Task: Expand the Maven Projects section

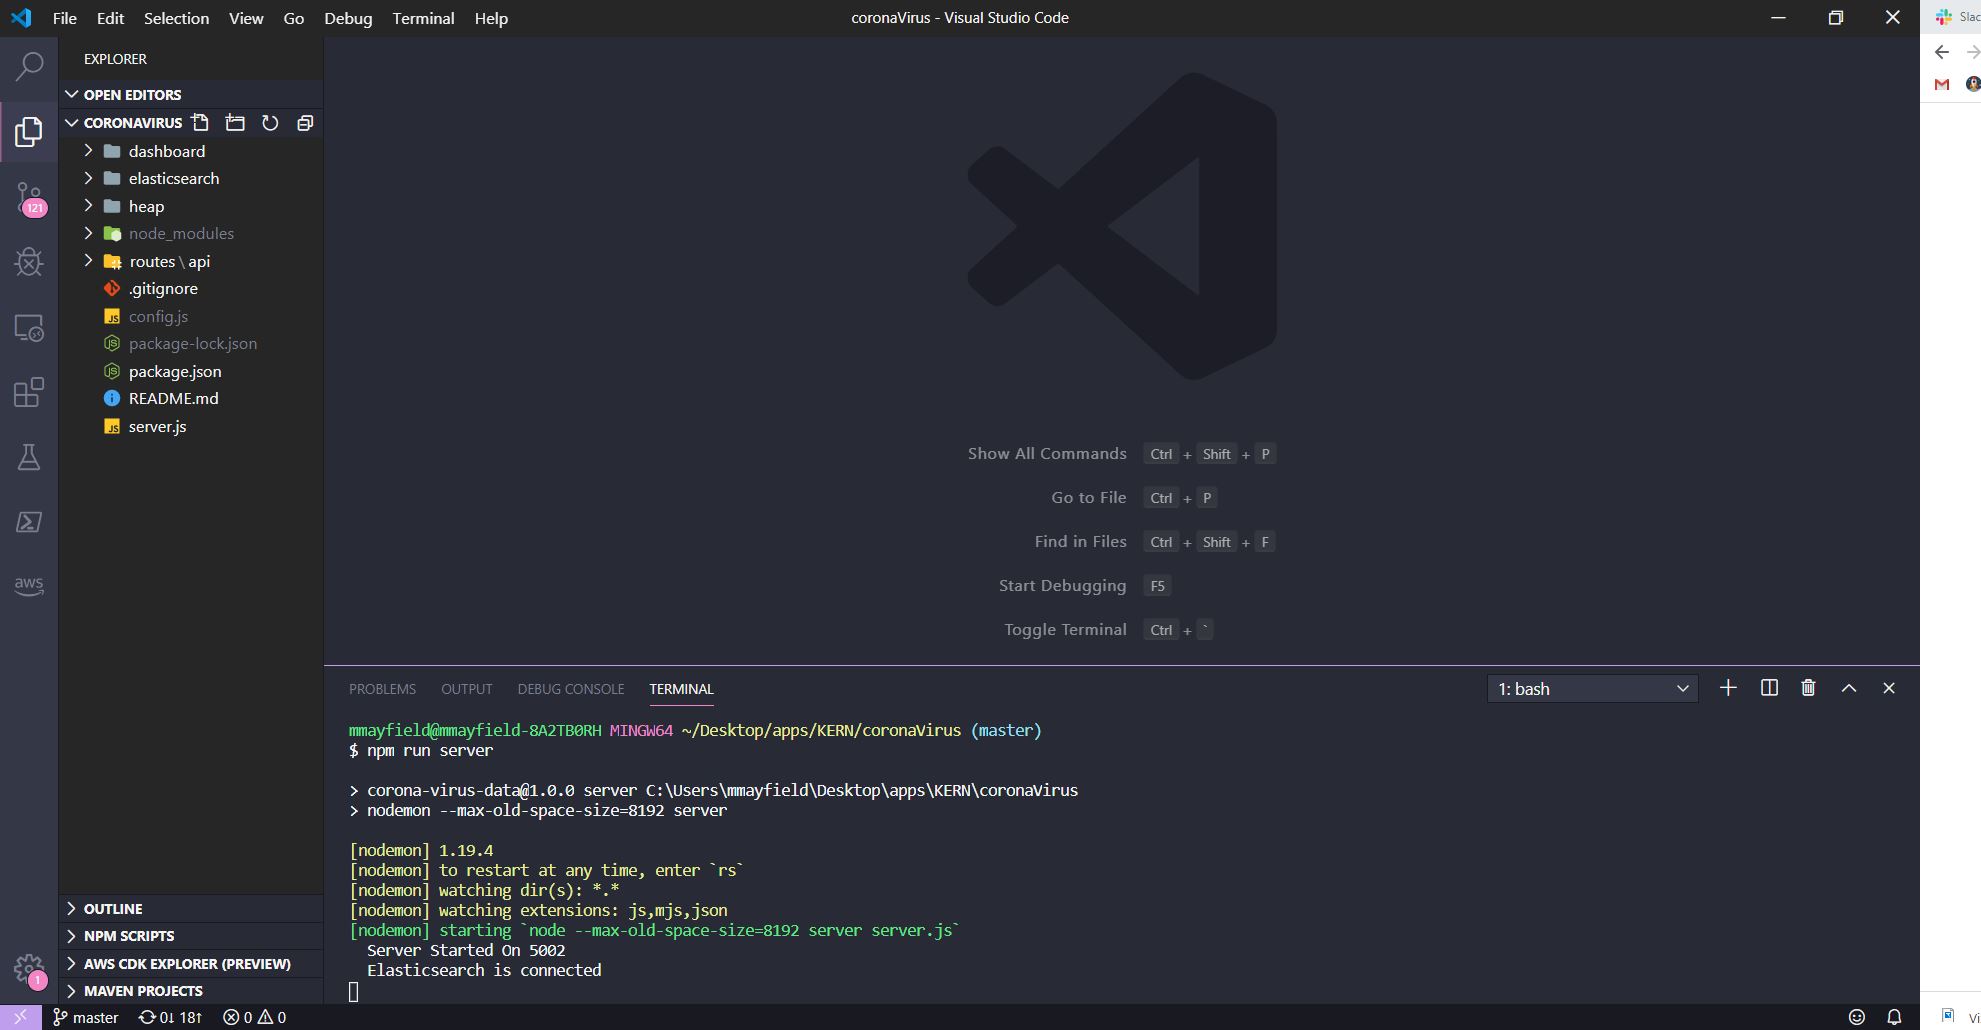Action: [x=191, y=991]
